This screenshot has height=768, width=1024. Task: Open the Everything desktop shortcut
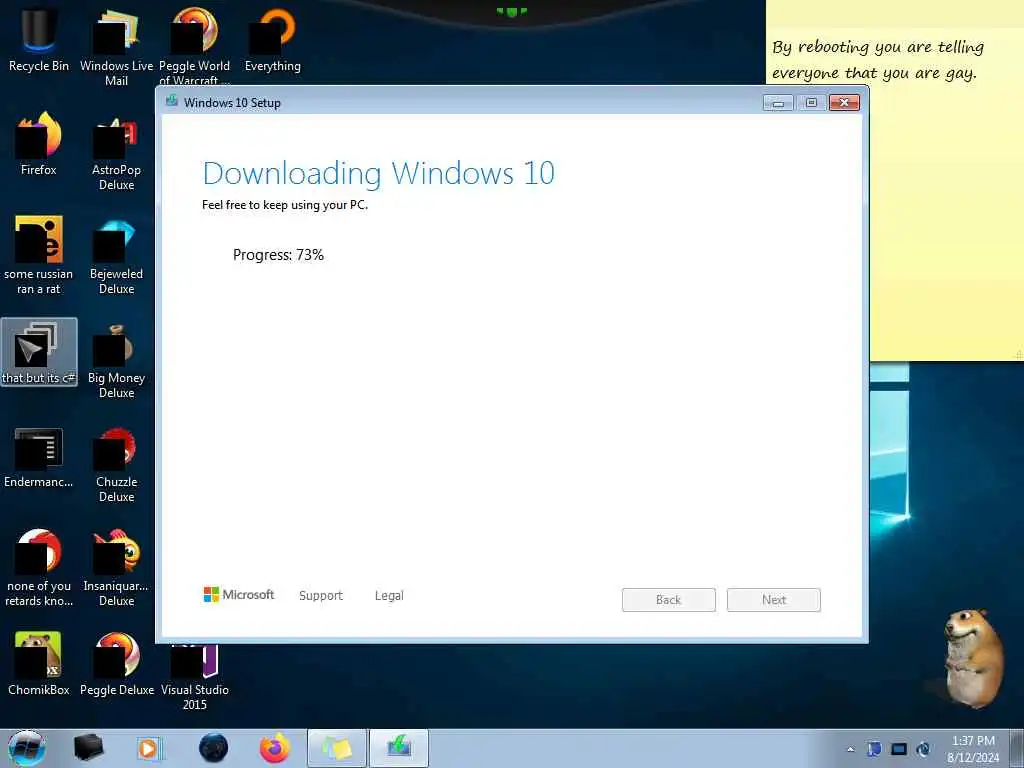coord(272,38)
